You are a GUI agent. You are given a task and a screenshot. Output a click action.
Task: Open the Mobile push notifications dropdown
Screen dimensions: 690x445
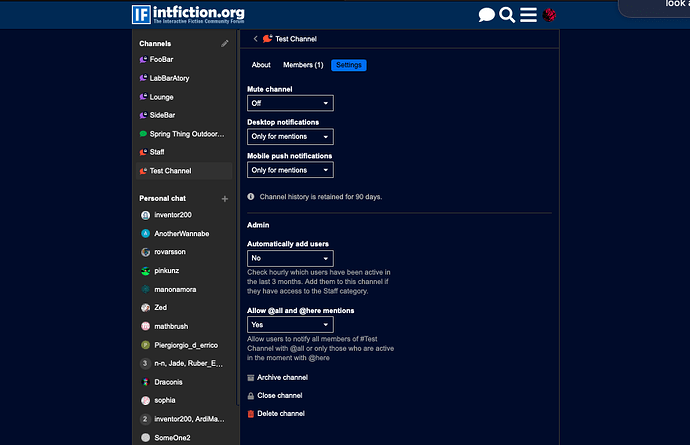(290, 170)
